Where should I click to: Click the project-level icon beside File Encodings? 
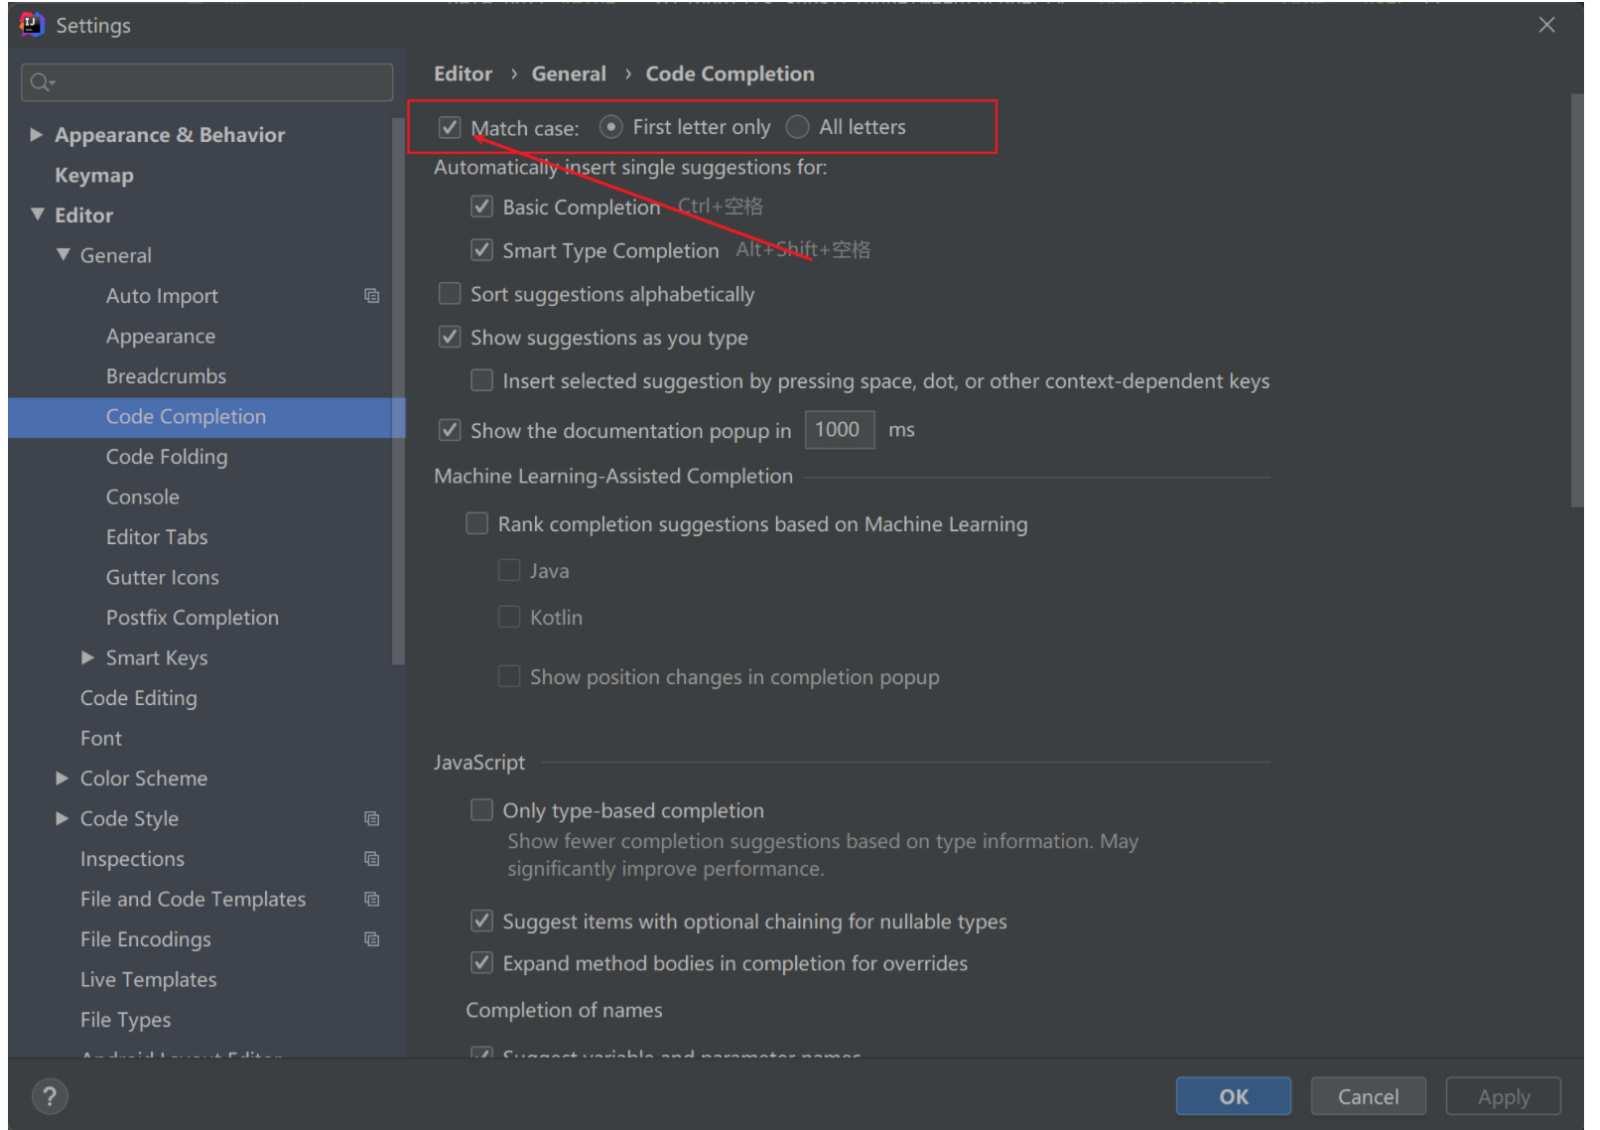[372, 939]
